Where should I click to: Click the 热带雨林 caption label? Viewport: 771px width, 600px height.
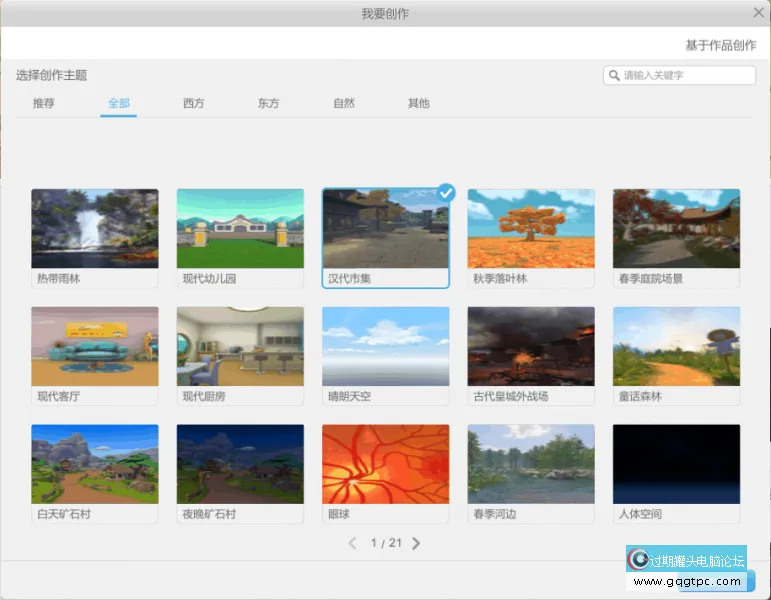click(59, 278)
